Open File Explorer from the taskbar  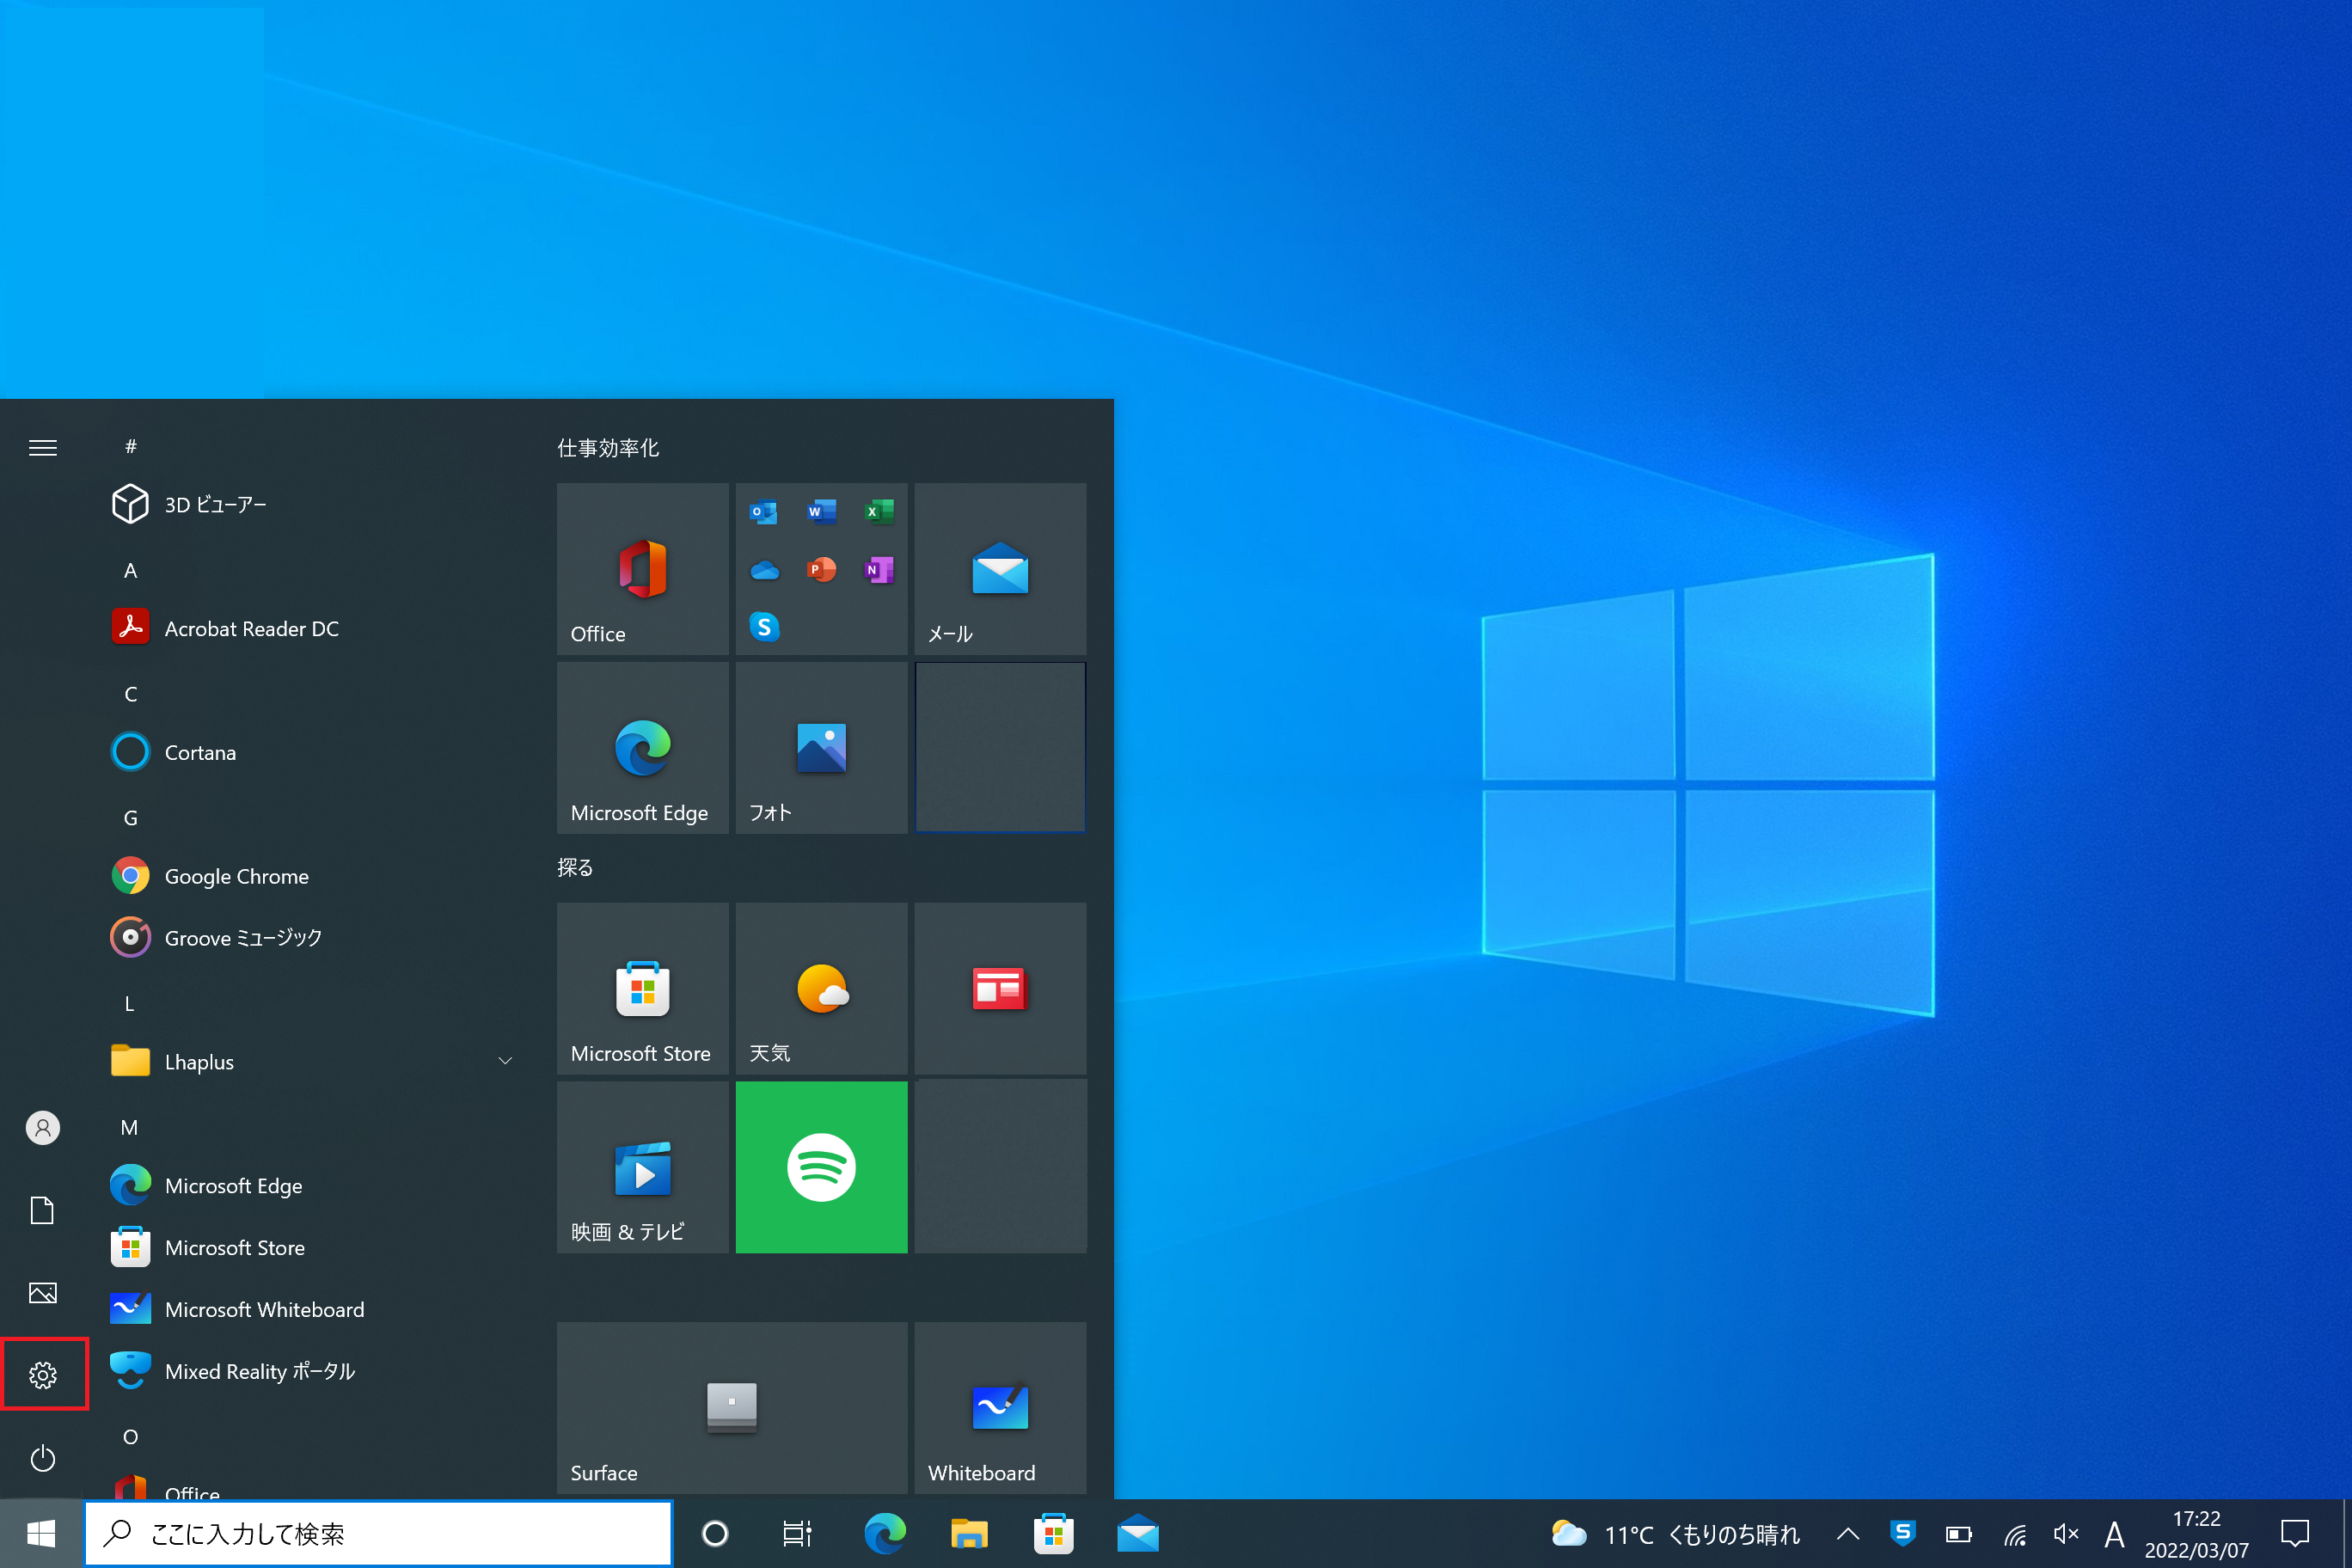click(x=969, y=1533)
